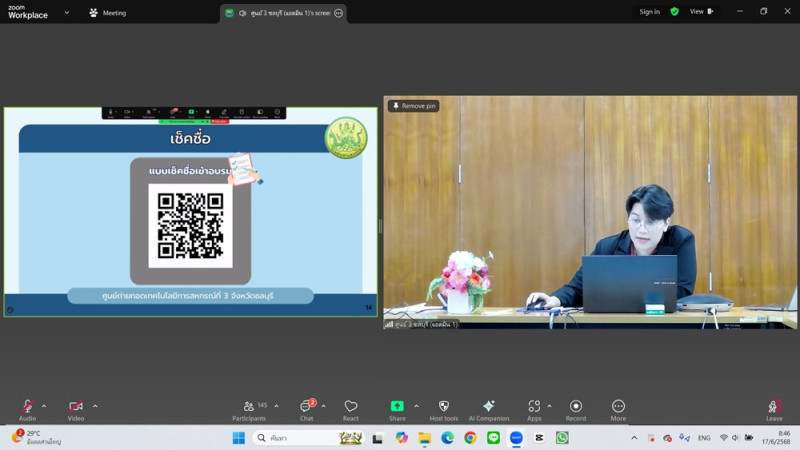Unmute the microphone with the Audio button
800x450 pixels.
(x=27, y=410)
